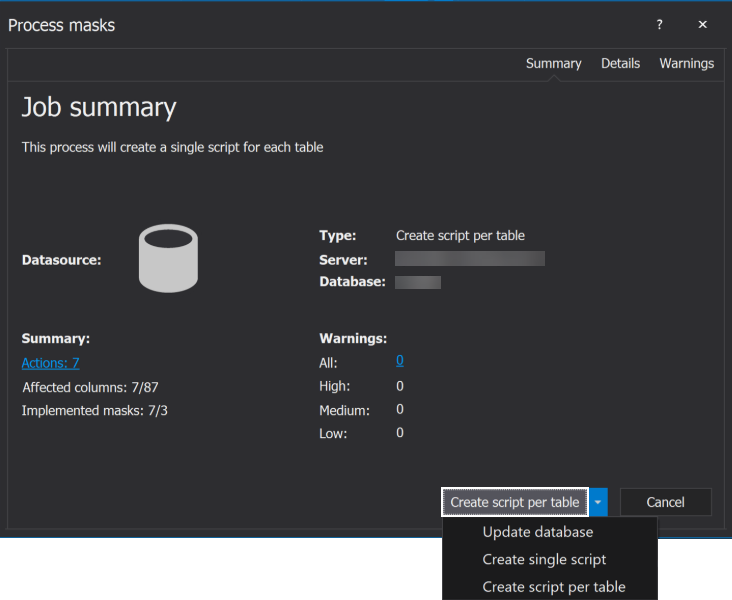Expand the blue dropdown arrow beside Create script
732x600 pixels.
point(598,502)
